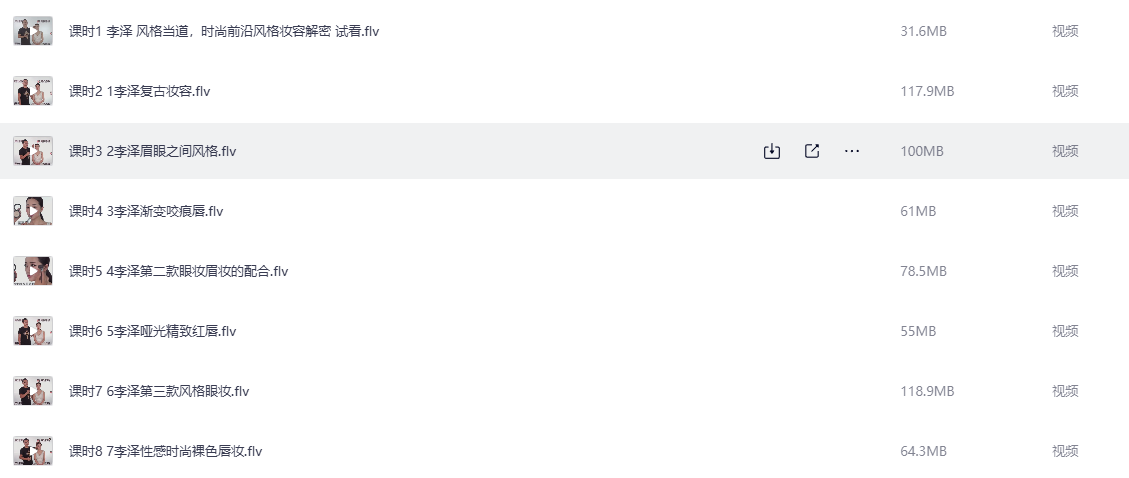Open the three-dots more menu for 课时3
The height and width of the screenshot is (478, 1129).
point(852,151)
